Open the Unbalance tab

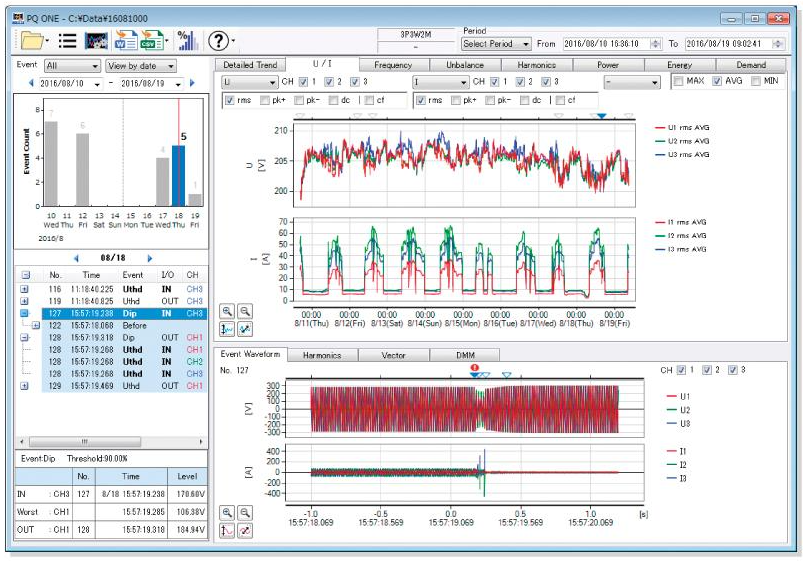pyautogui.click(x=465, y=65)
